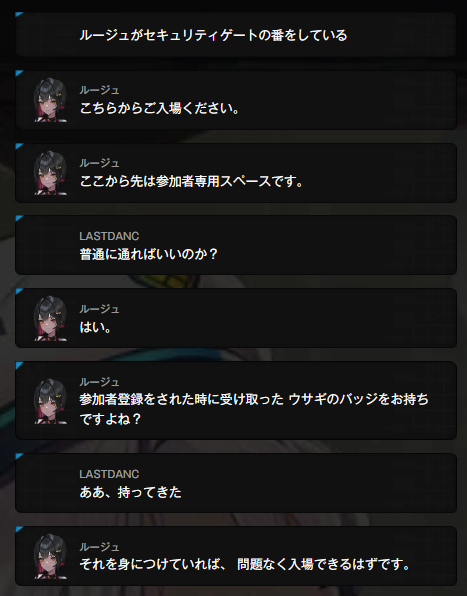Viewport: 467px width, 596px height.
Task: Click blue corner marker on 普通に通ればいいのか box
Action: pyautogui.click(x=19, y=218)
